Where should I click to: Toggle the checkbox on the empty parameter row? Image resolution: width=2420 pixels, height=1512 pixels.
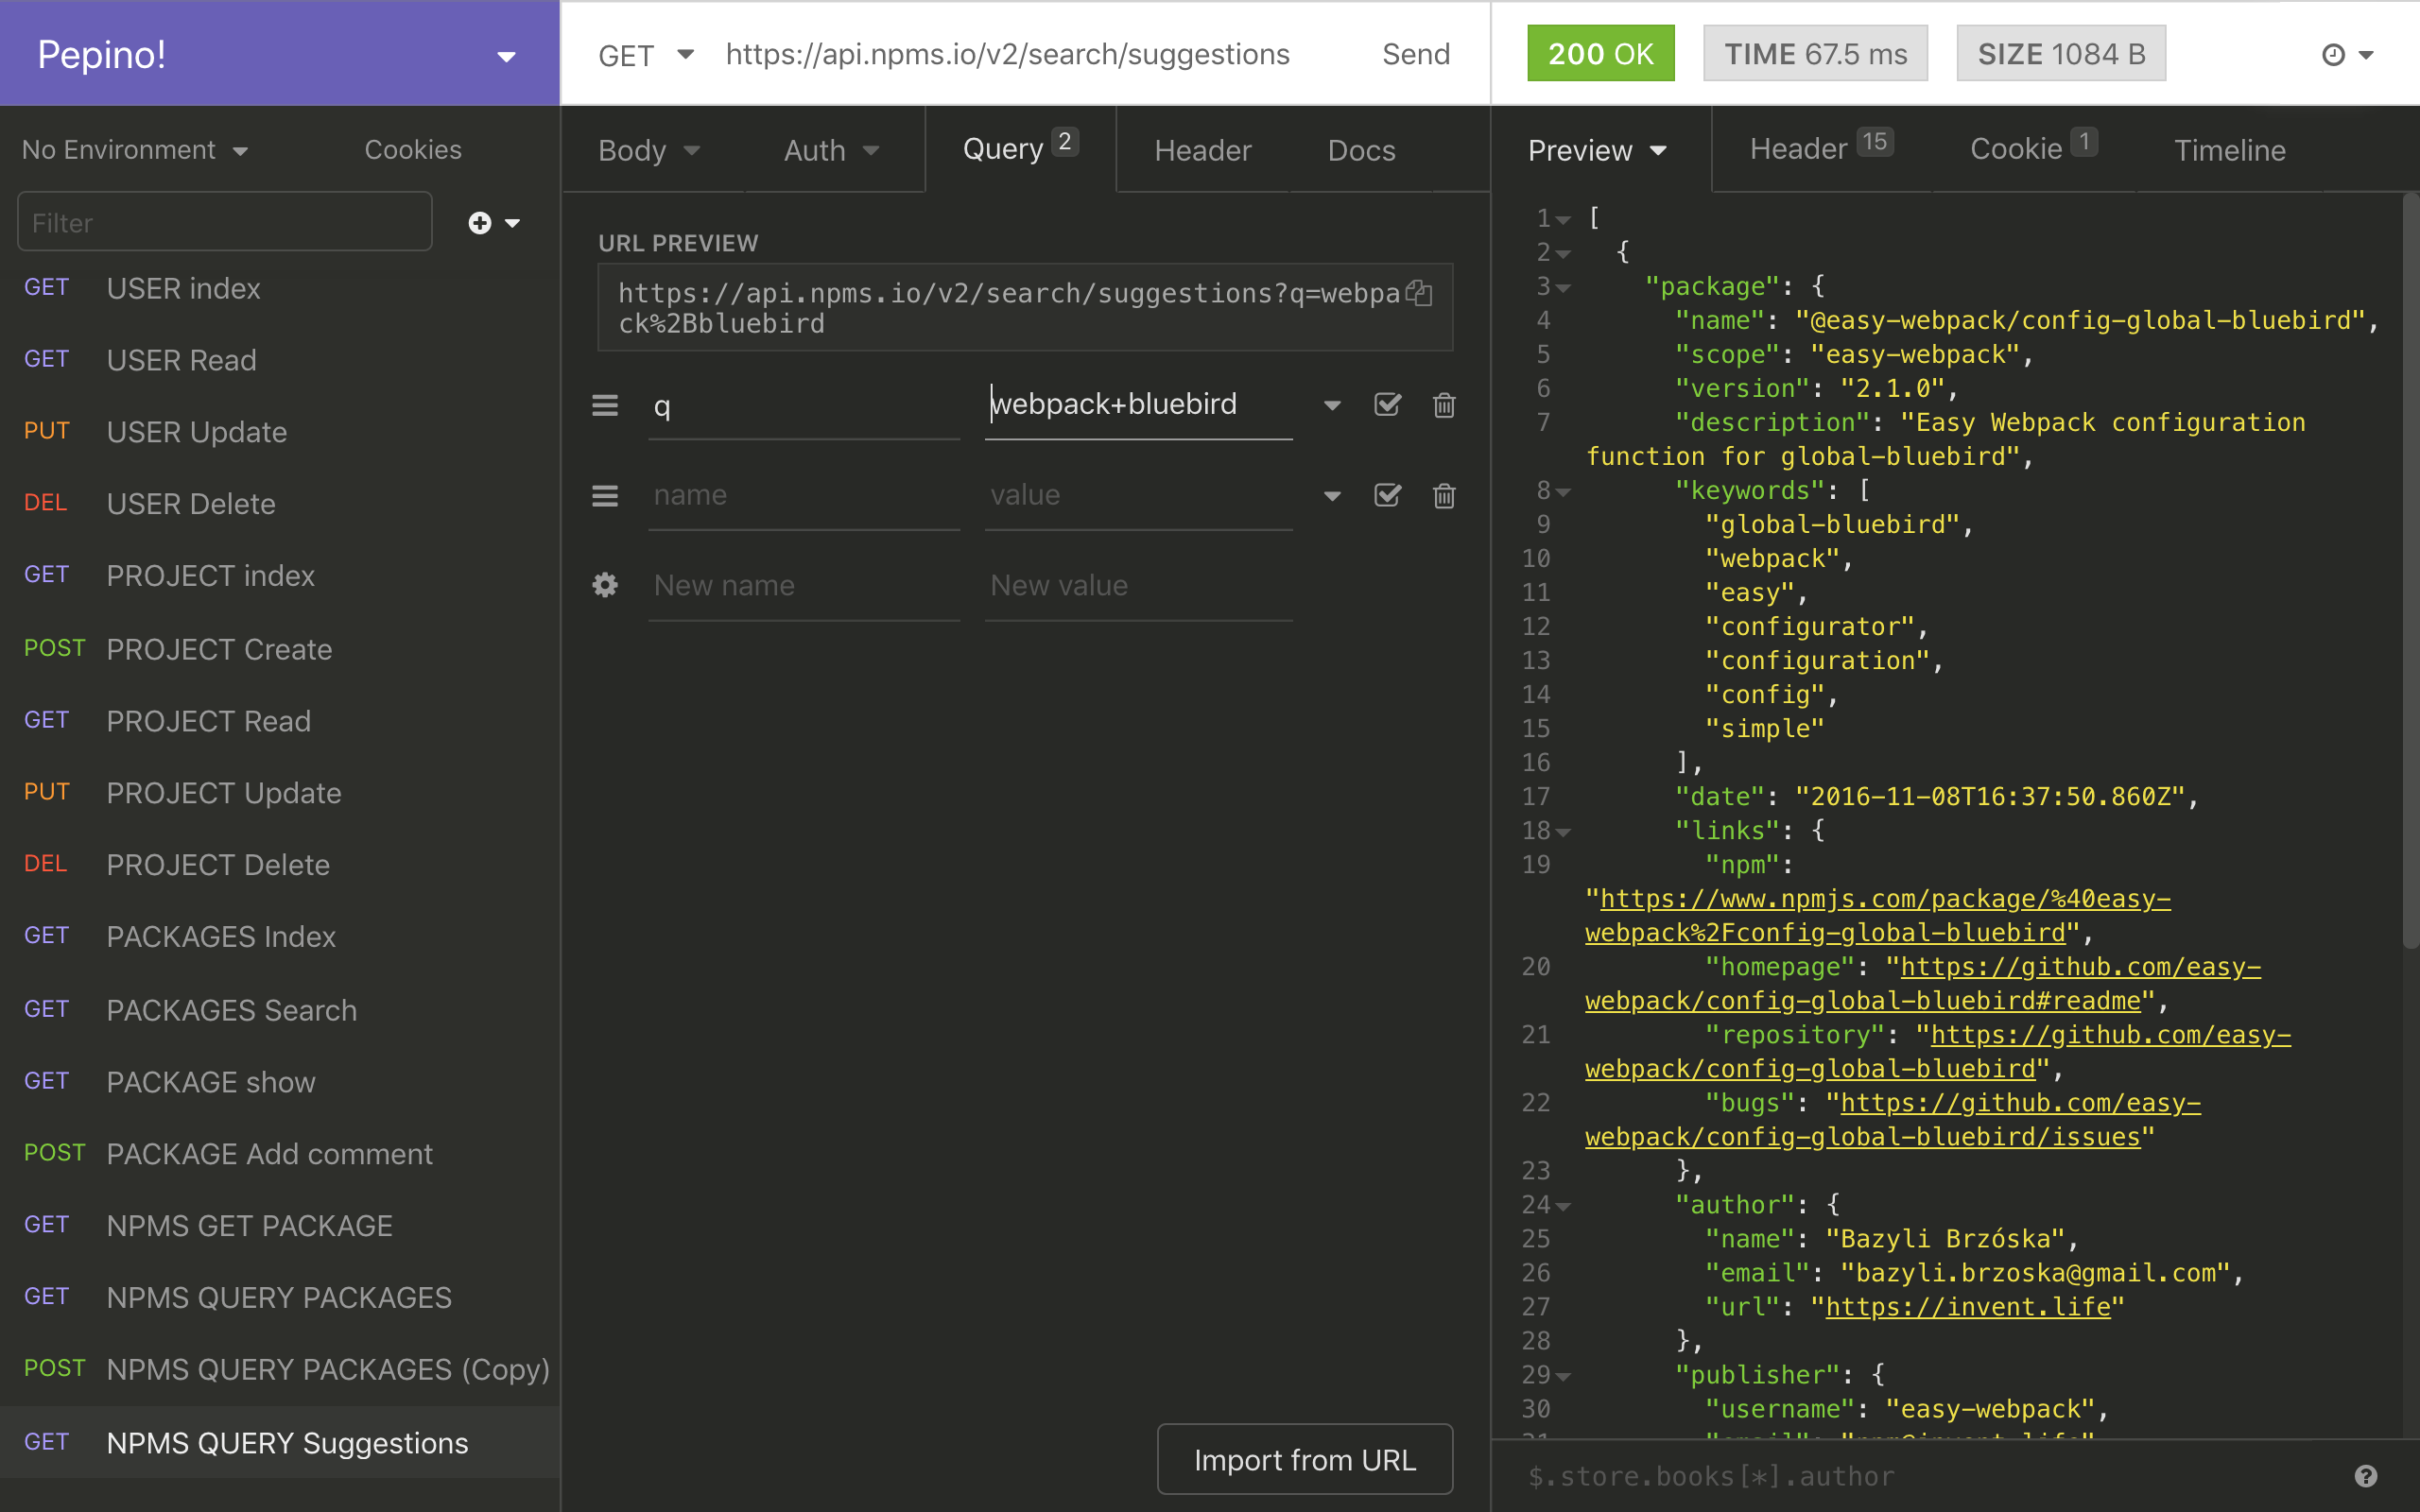tap(1387, 495)
